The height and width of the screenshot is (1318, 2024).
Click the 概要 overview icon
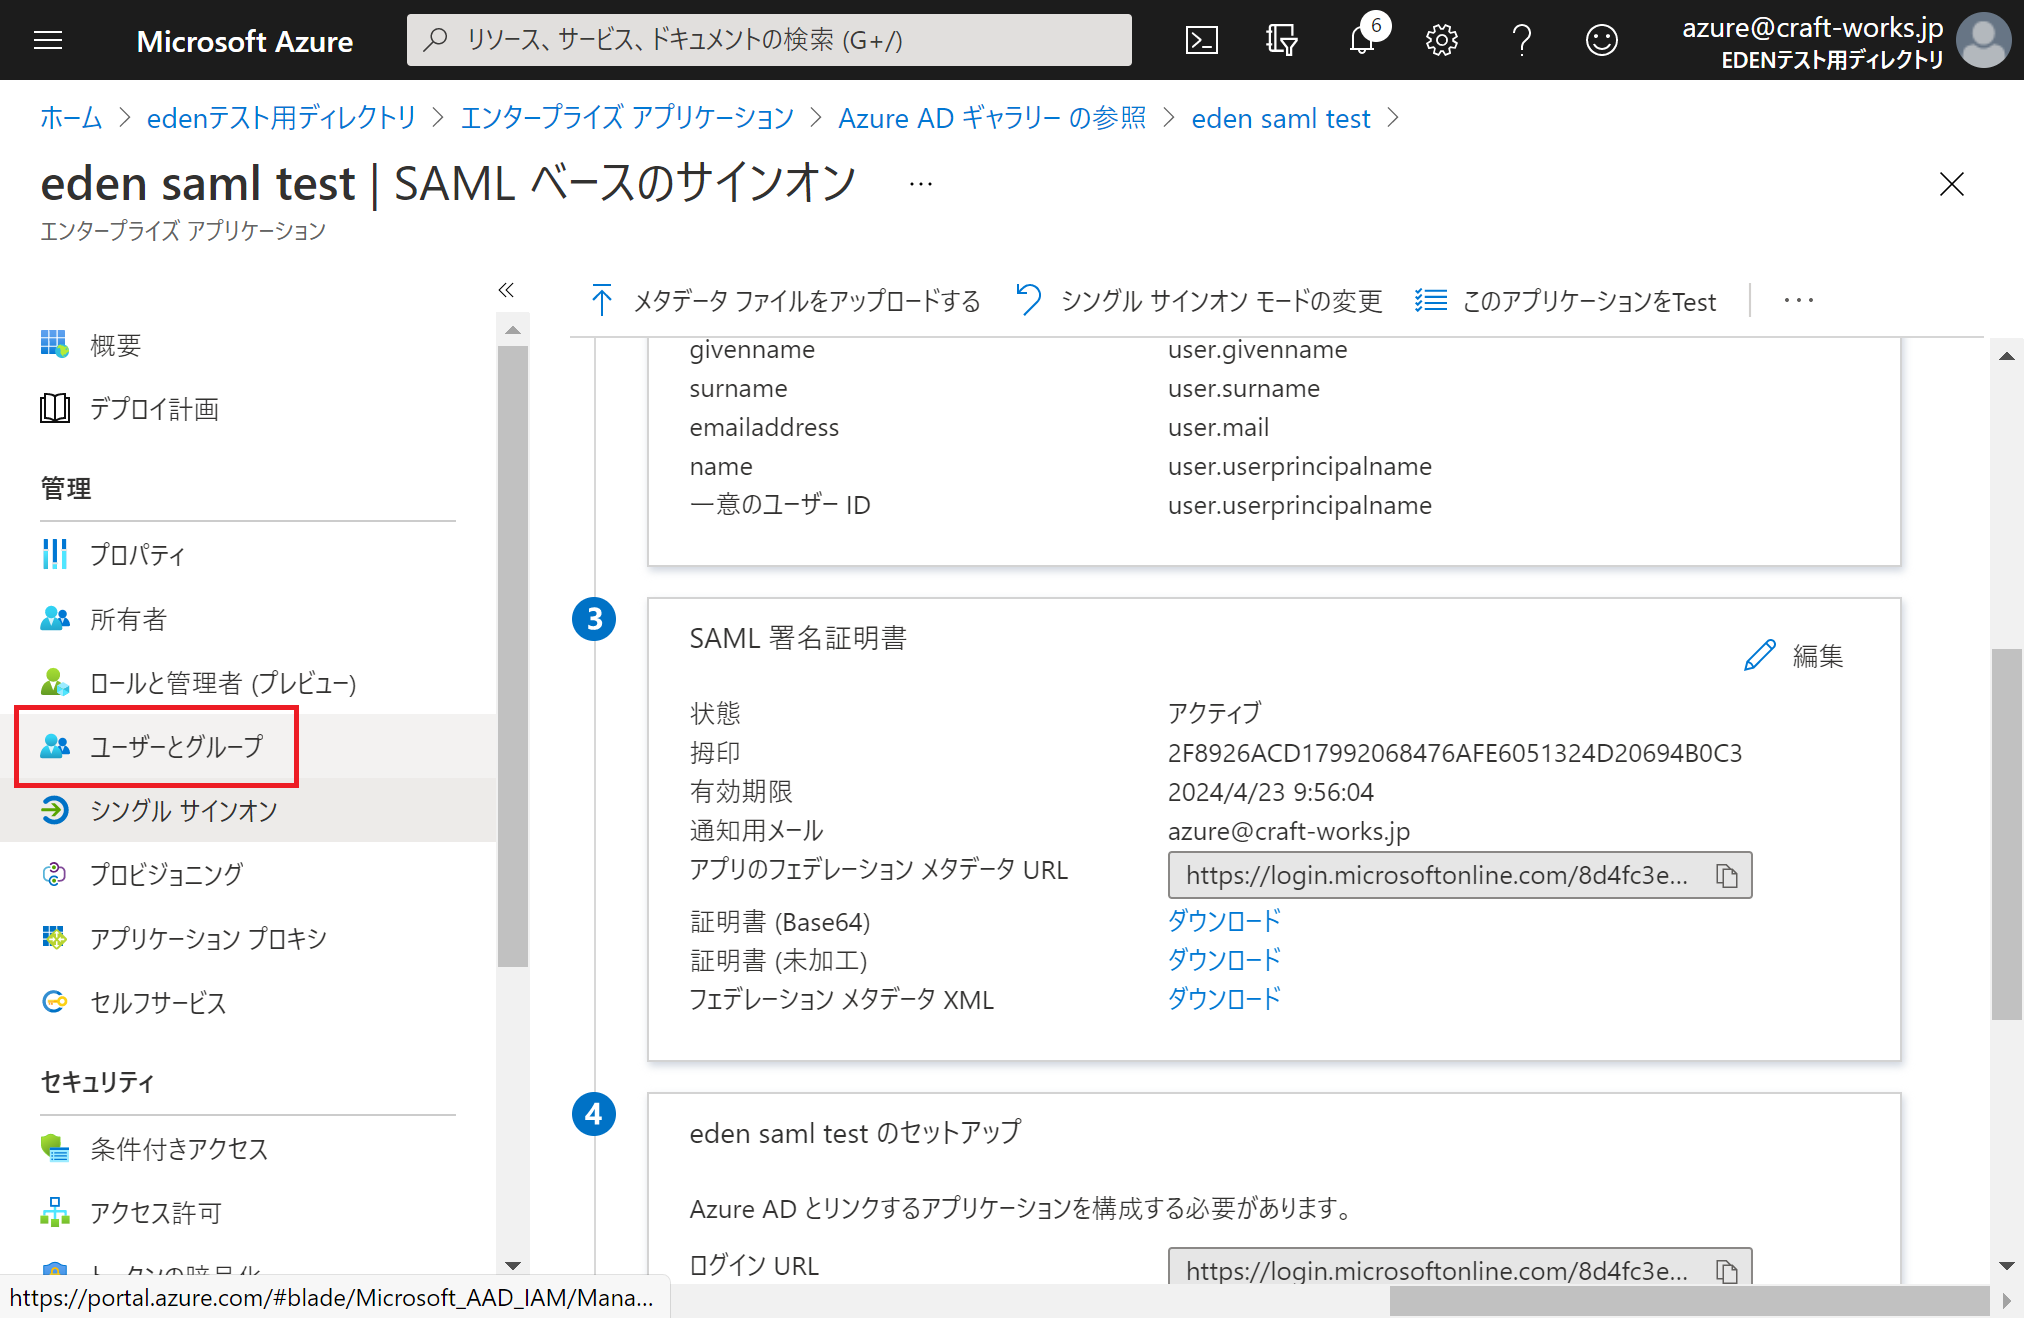pos(54,344)
